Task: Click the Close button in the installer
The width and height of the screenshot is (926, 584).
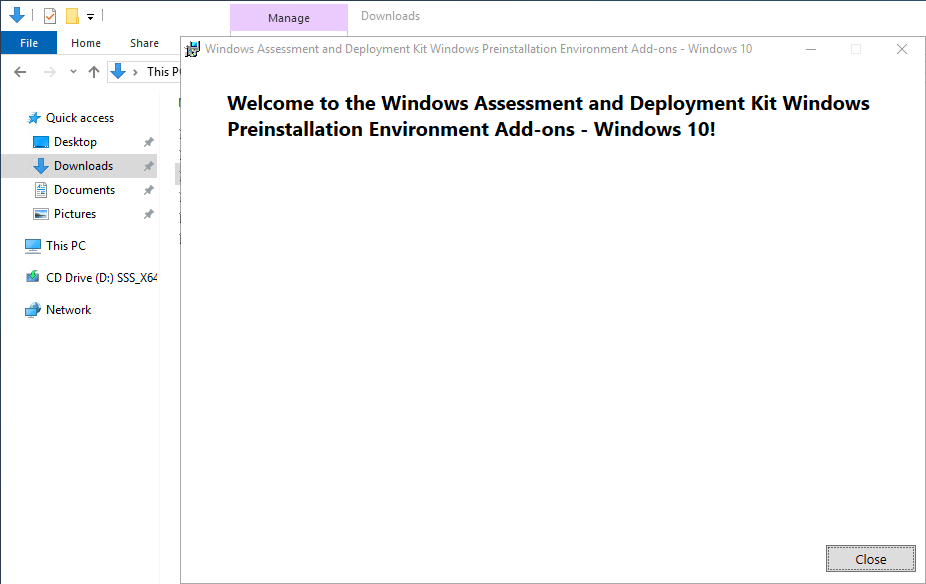Action: pyautogui.click(x=870, y=559)
